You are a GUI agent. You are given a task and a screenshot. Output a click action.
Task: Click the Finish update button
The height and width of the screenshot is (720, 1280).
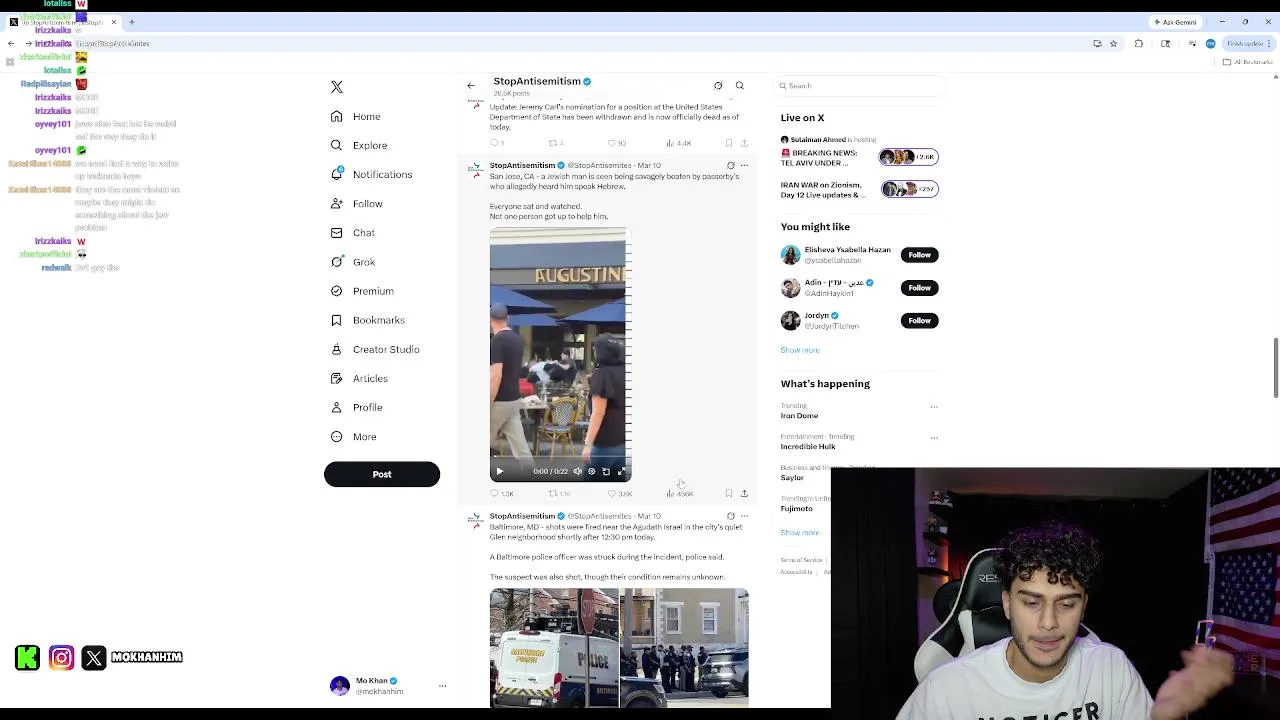(x=1246, y=44)
